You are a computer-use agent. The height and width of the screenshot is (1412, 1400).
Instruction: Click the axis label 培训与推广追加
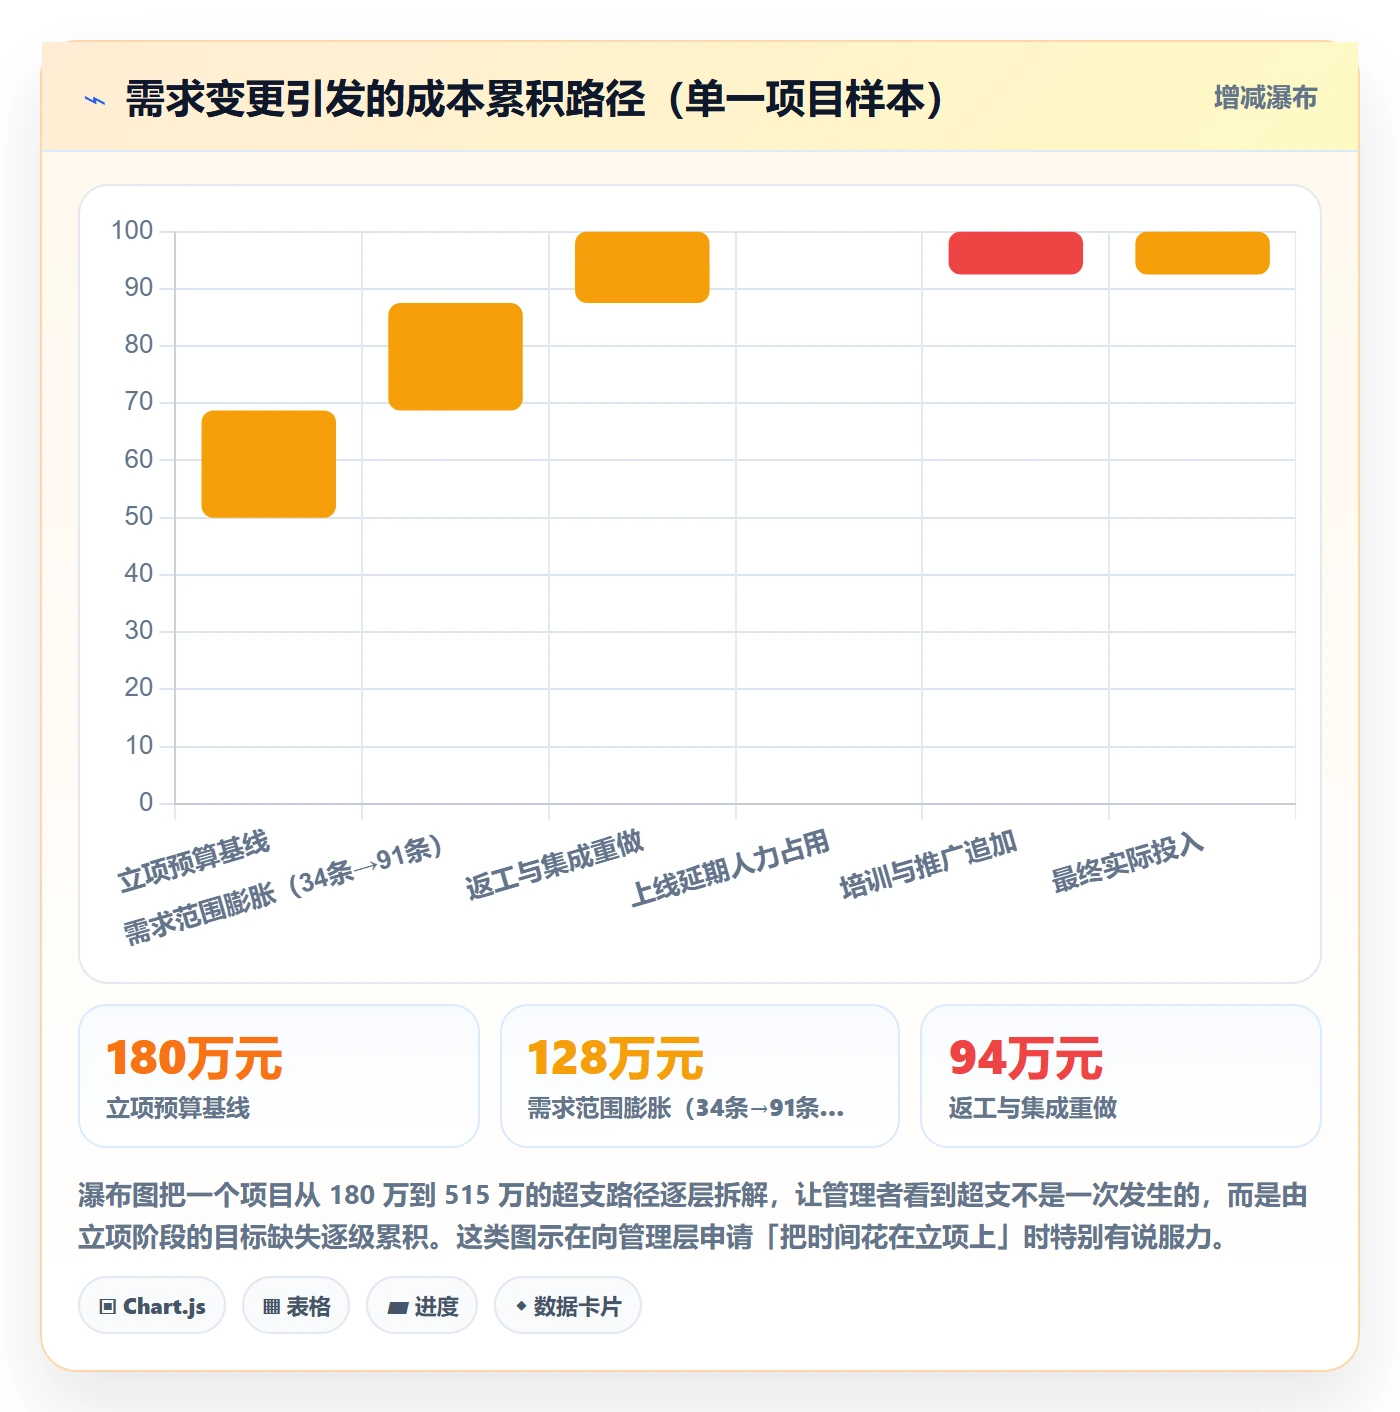(x=928, y=864)
